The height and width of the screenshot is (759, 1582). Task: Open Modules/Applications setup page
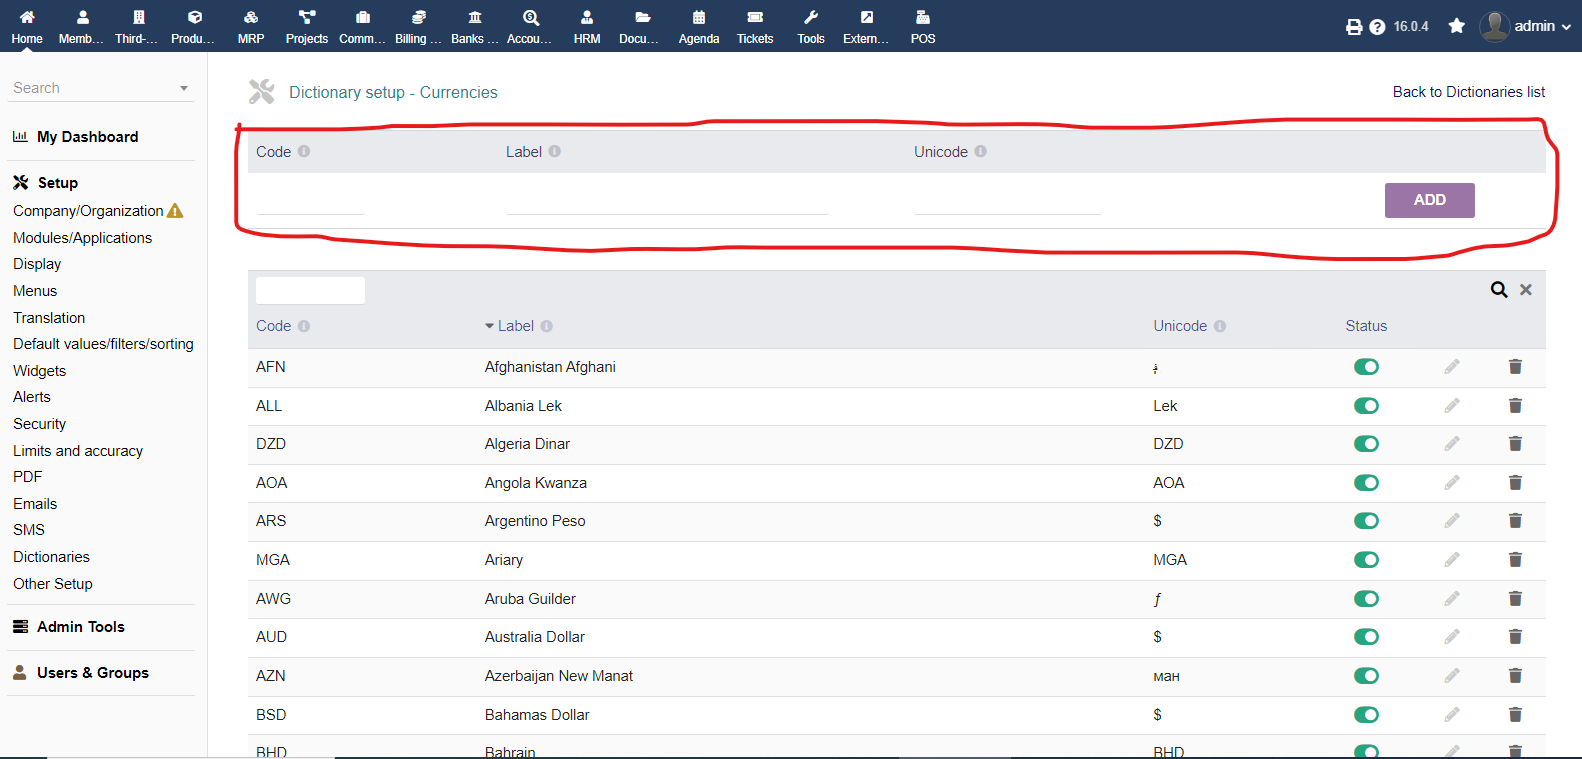[x=82, y=238]
